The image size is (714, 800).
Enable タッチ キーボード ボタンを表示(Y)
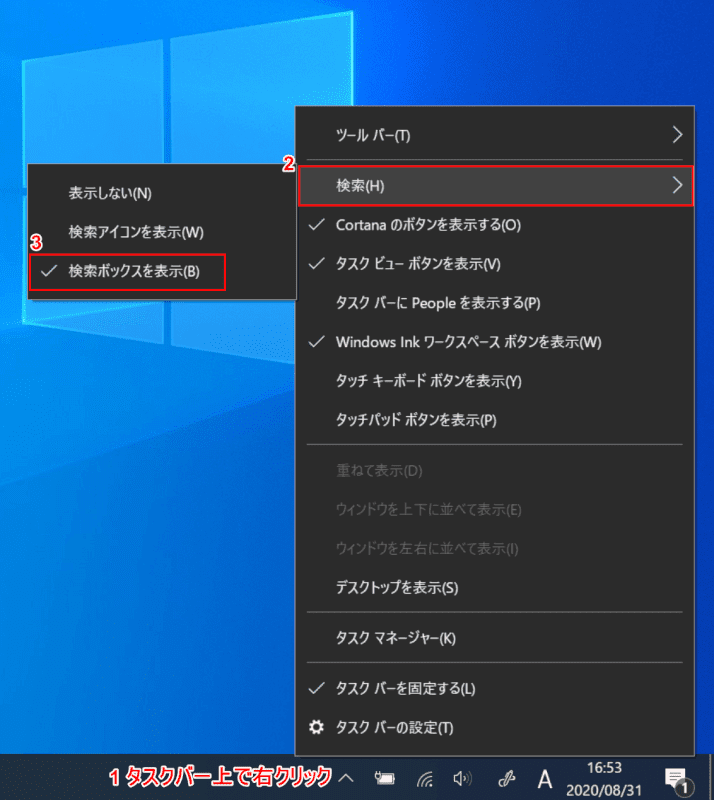[x=495, y=381]
